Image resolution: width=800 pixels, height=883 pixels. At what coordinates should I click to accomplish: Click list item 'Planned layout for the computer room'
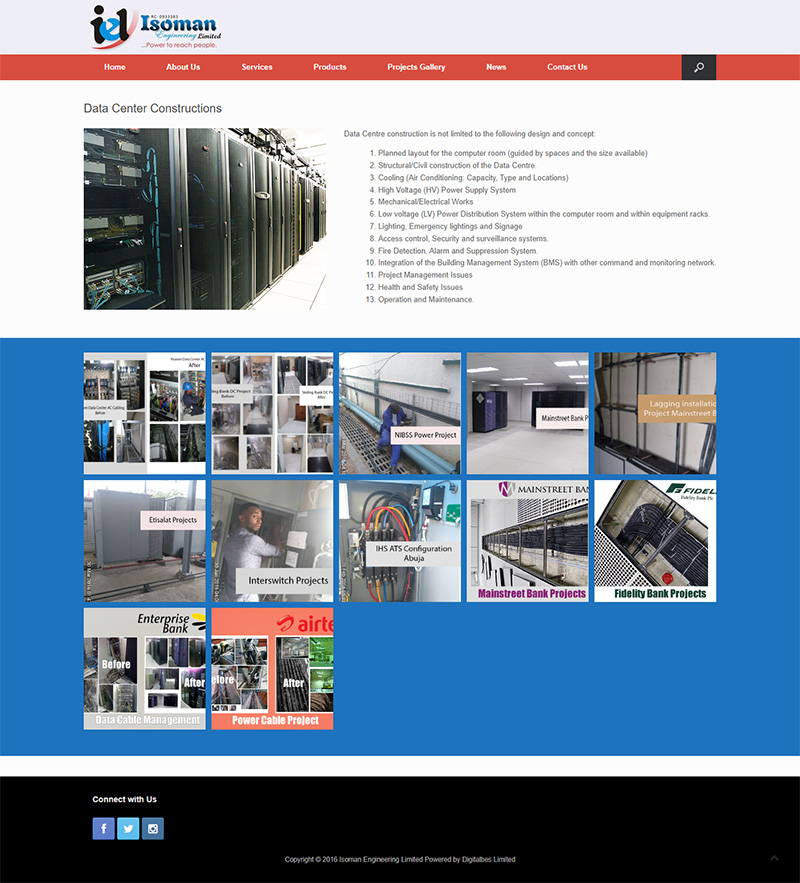click(513, 153)
